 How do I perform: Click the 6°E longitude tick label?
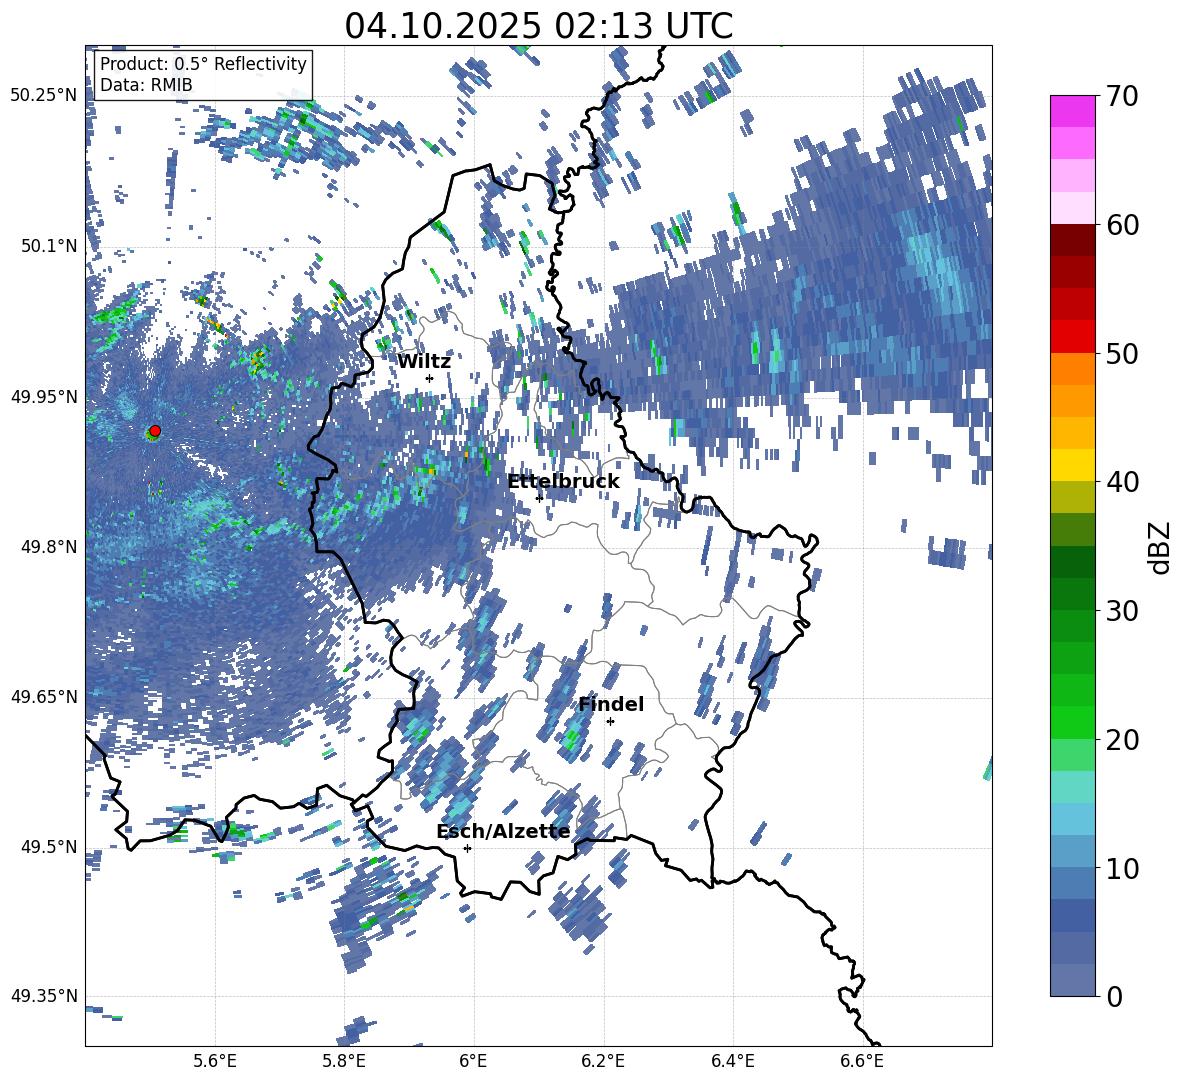(x=473, y=1061)
